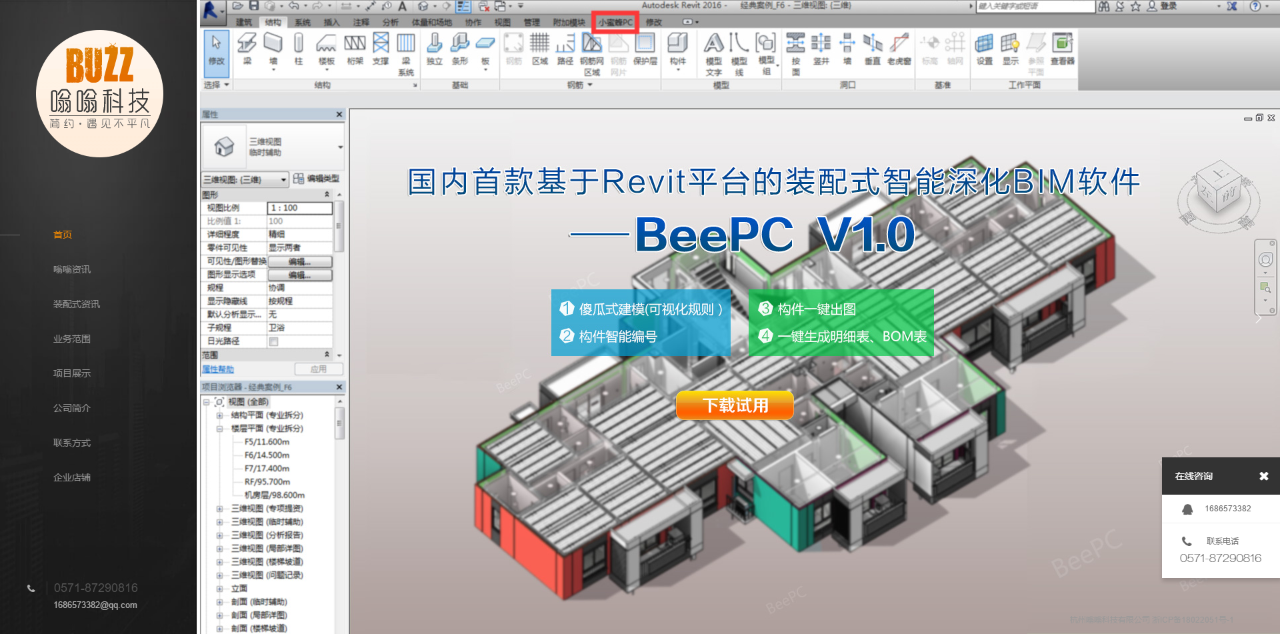Activate the 桁架 truss tool
This screenshot has height=634, width=1280.
(x=354, y=48)
